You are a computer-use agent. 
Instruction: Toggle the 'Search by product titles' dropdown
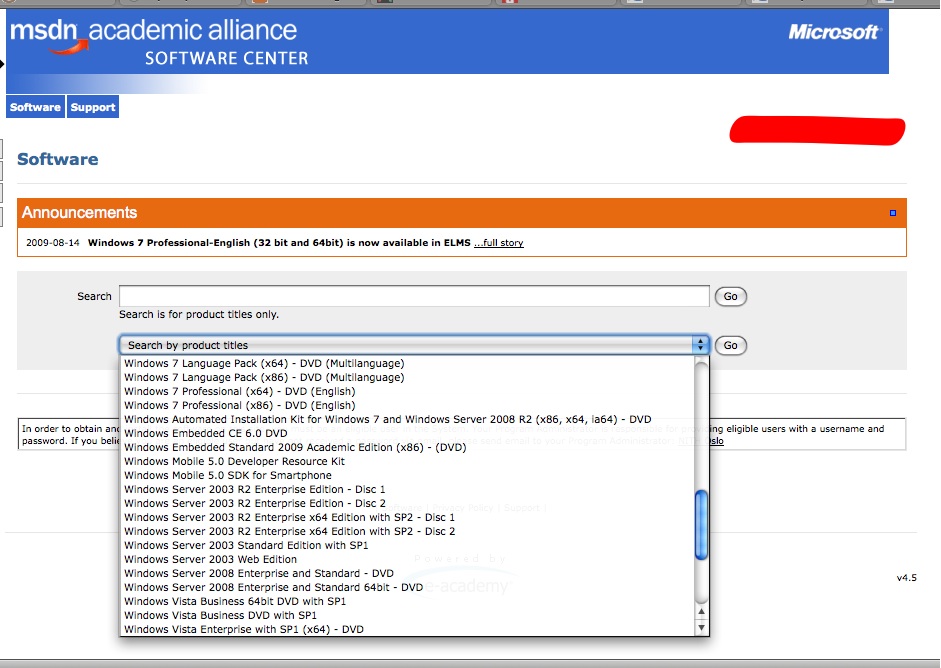point(414,345)
